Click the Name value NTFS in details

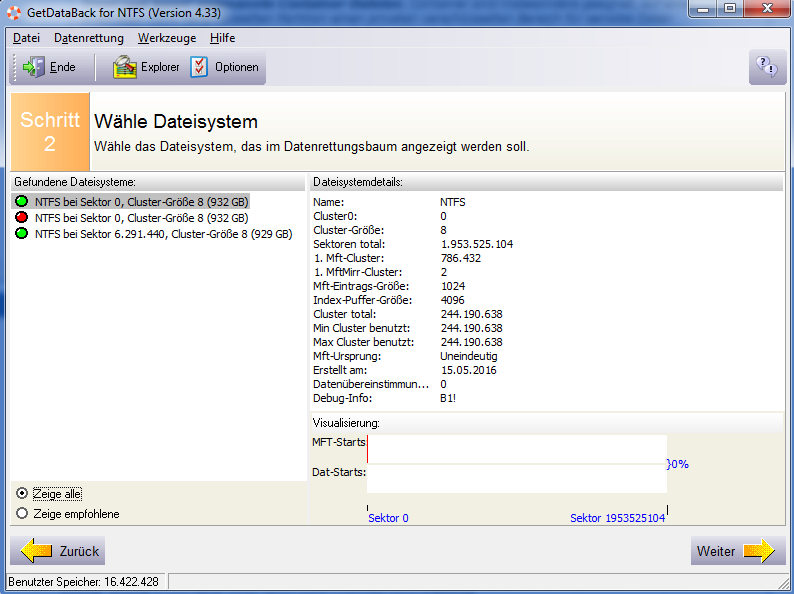pyautogui.click(x=453, y=202)
